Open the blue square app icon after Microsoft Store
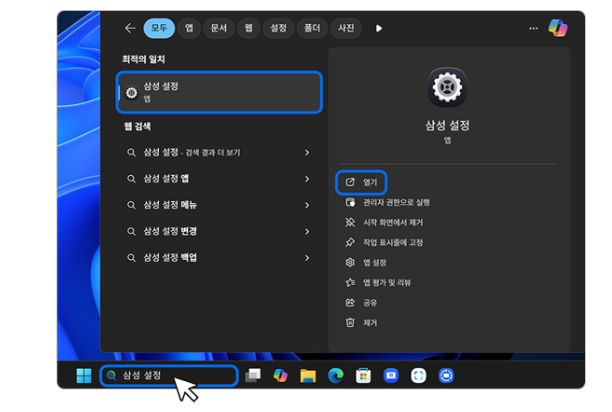612x412 pixels. (391, 376)
